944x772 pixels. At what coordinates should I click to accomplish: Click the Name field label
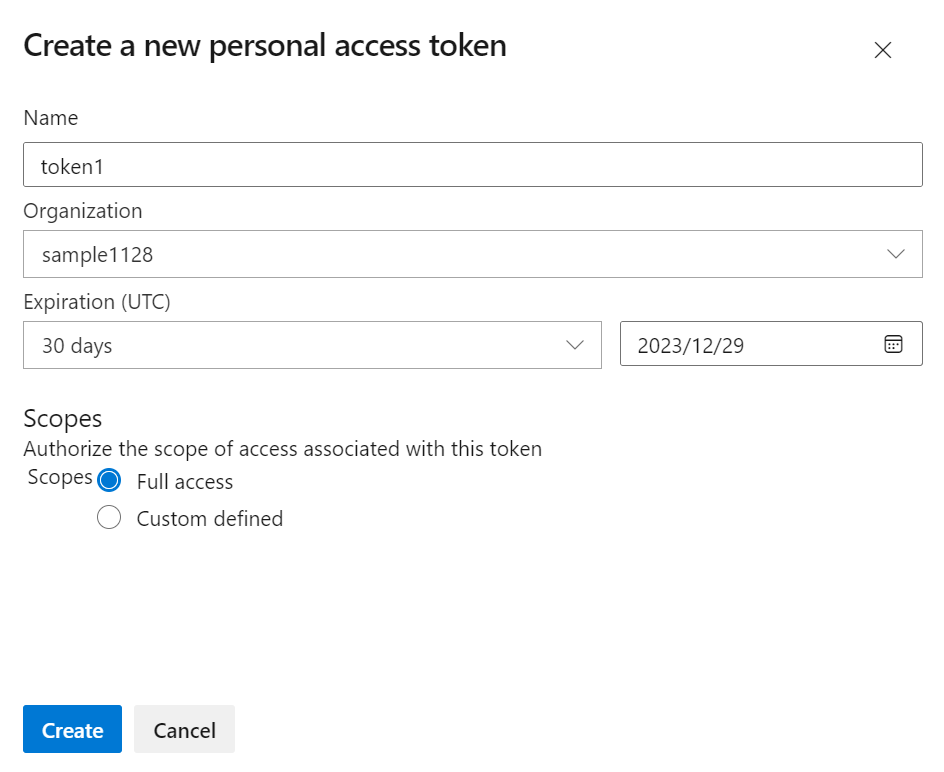tap(51, 118)
